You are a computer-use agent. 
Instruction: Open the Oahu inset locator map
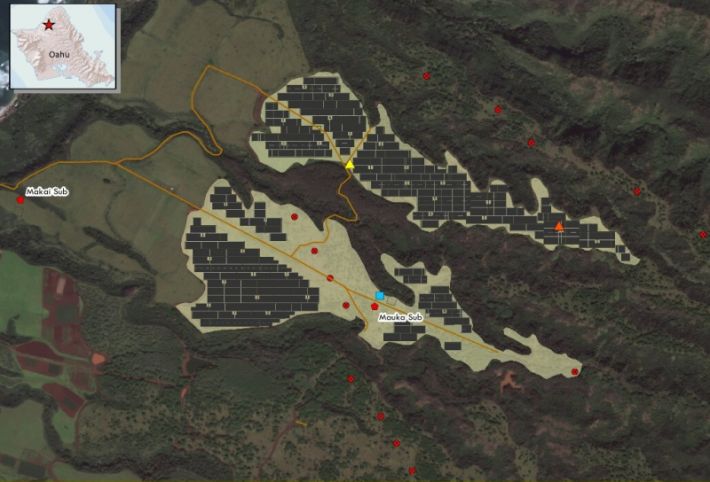click(x=63, y=46)
